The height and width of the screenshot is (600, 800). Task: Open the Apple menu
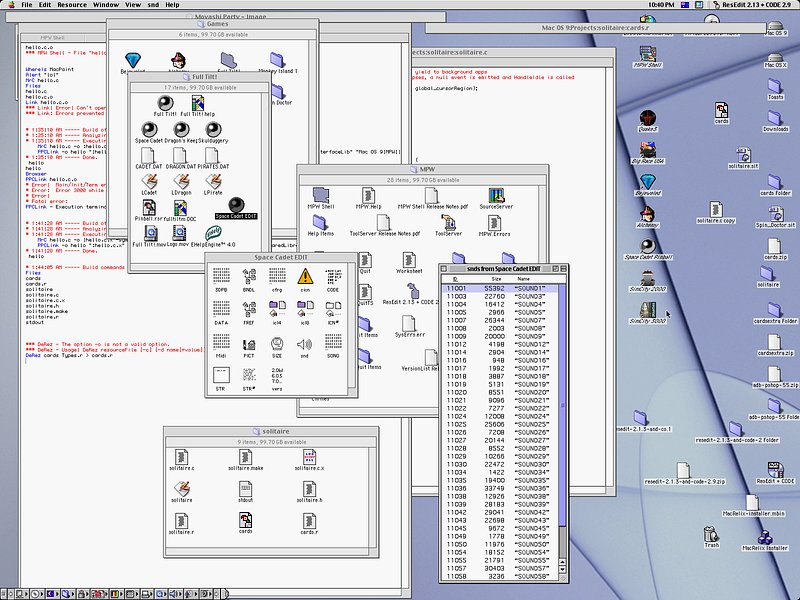[x=10, y=5]
